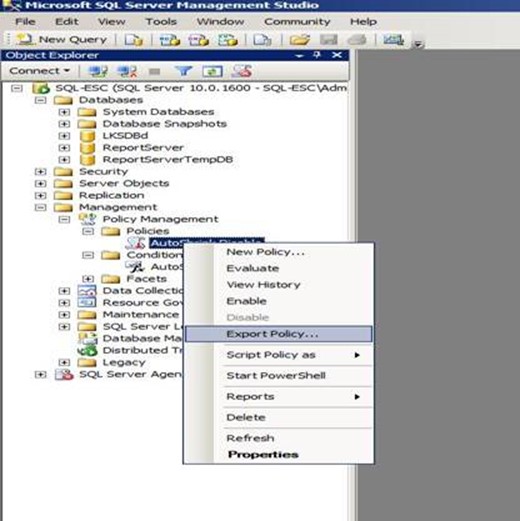Collapse the Policies folder
The image size is (520, 521).
[x=88, y=231]
